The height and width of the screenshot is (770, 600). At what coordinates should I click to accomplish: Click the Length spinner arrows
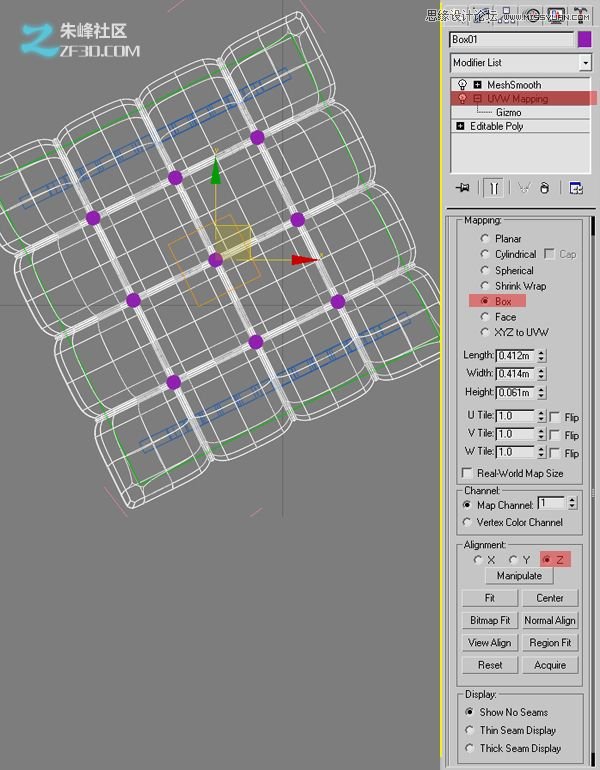click(541, 355)
